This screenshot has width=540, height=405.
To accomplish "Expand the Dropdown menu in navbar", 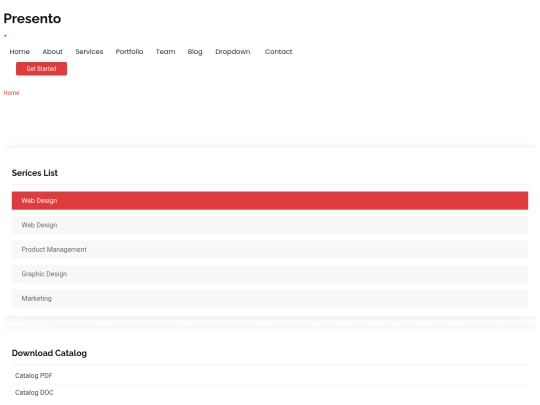I will (233, 52).
